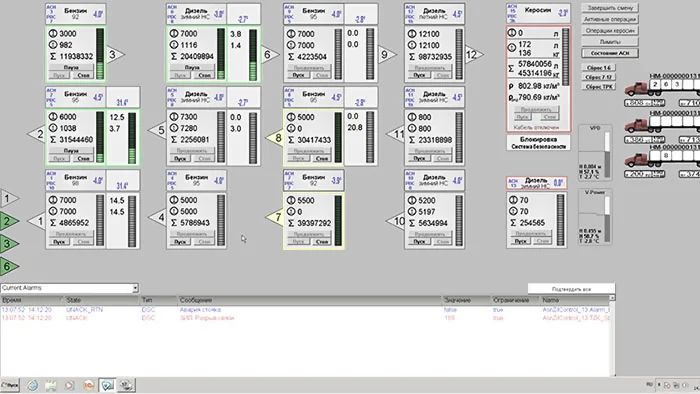Click the Завершить смену button
700x394 pixels.
click(x=610, y=8)
